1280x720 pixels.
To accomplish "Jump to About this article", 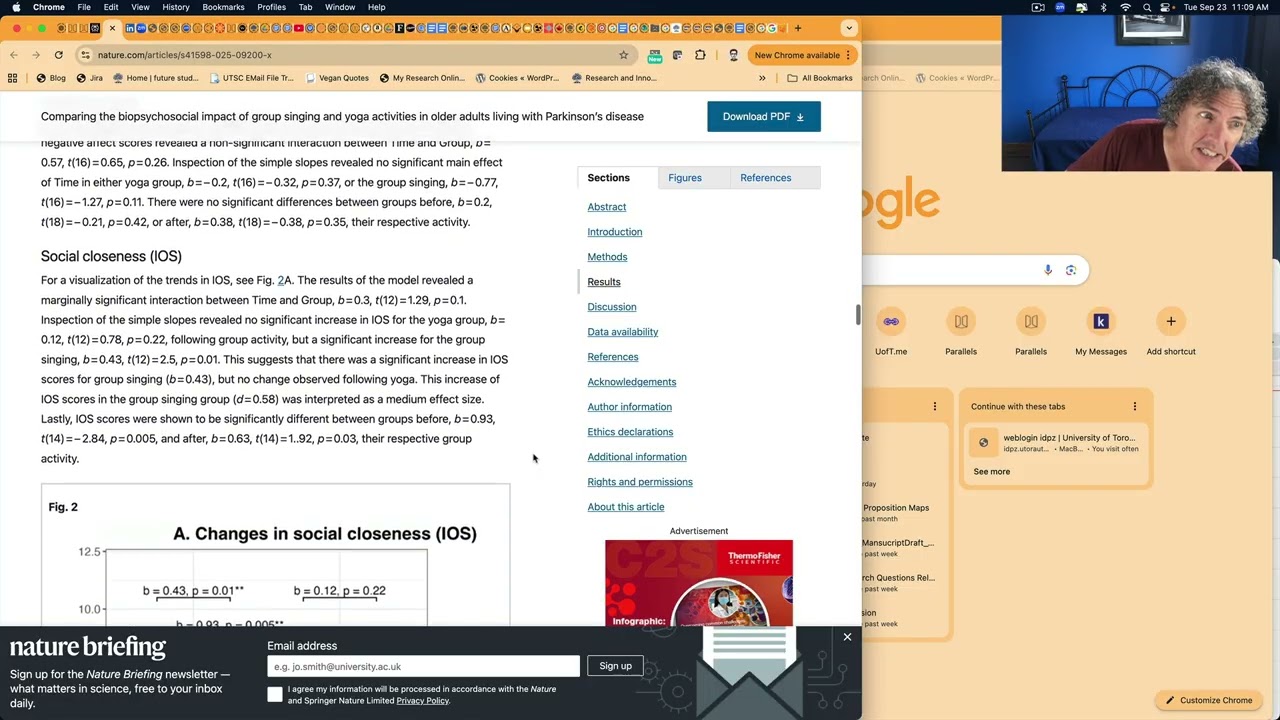I will click(626, 507).
